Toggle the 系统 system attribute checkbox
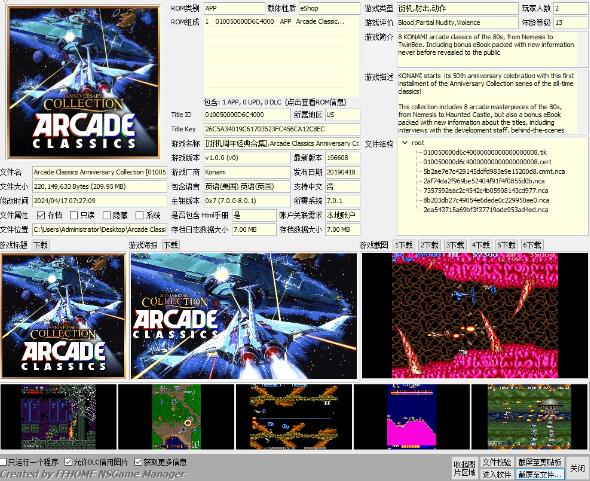 pyautogui.click(x=140, y=215)
